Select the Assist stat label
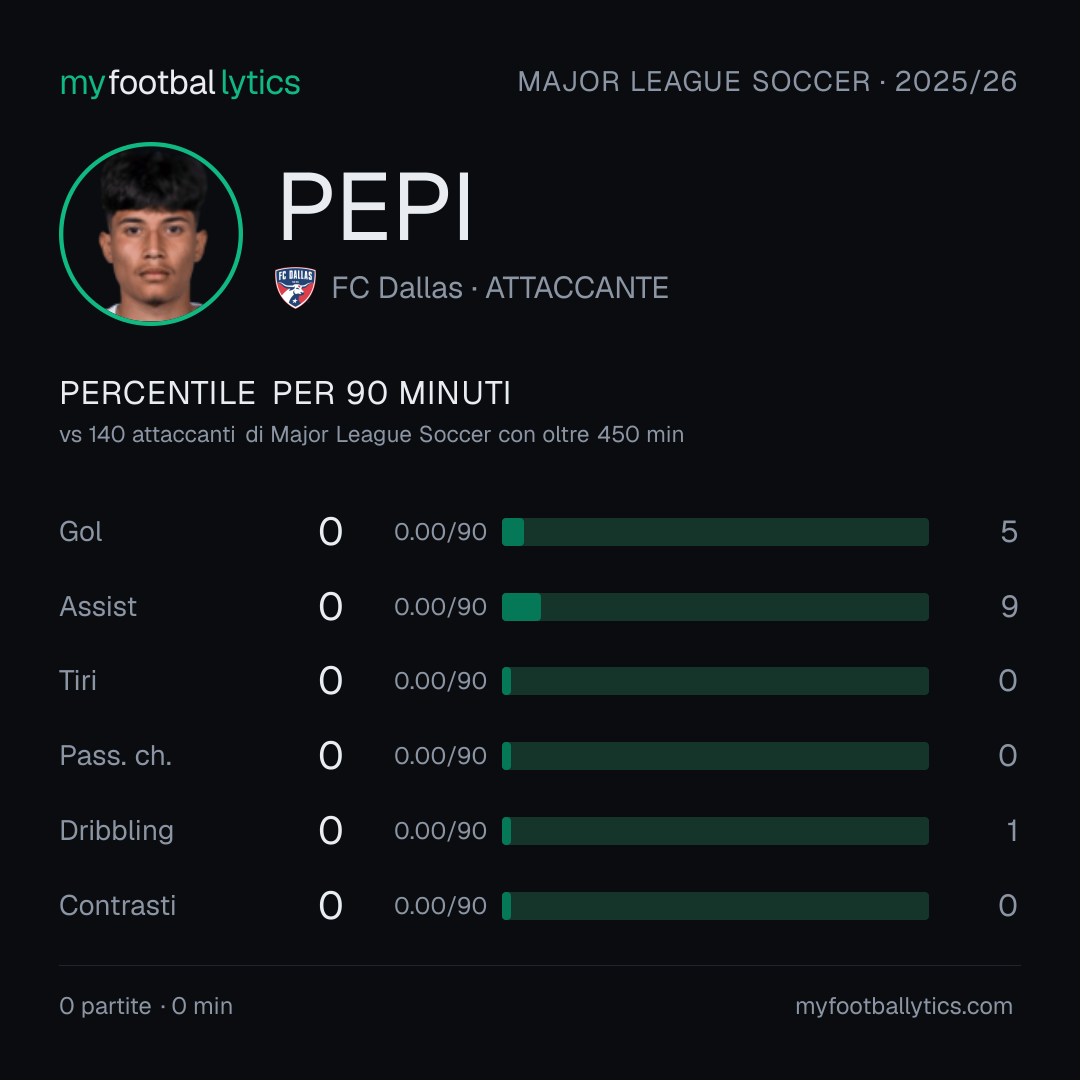The width and height of the screenshot is (1080, 1080). point(98,607)
